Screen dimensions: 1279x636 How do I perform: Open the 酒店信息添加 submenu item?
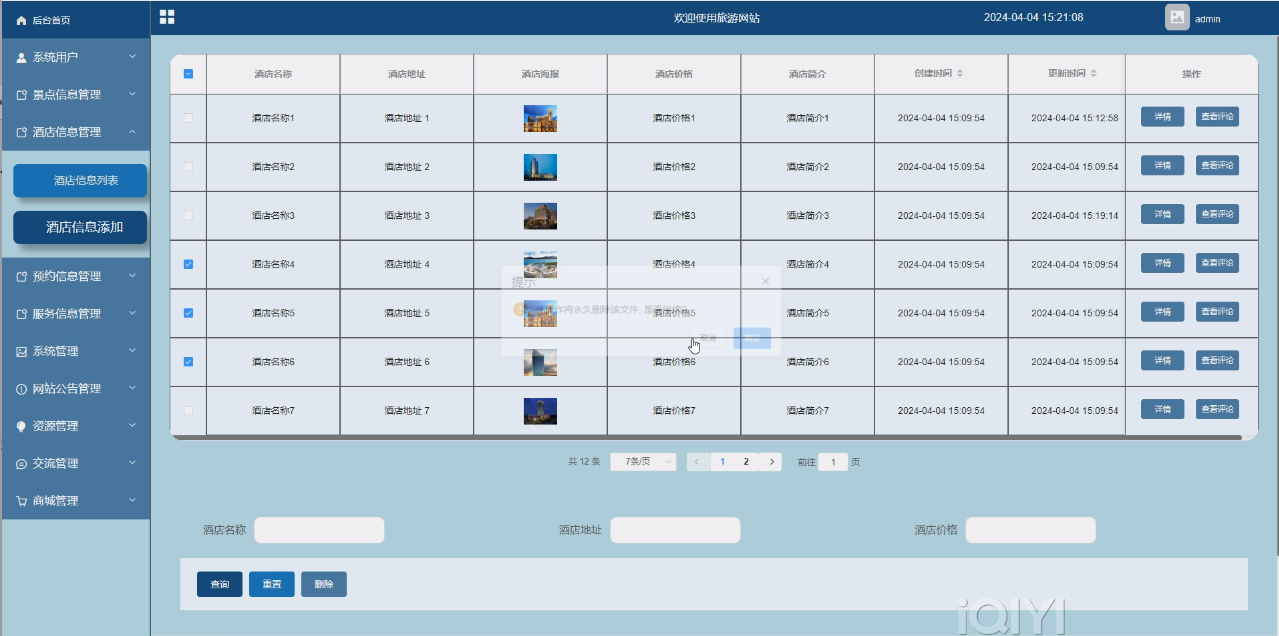[x=80, y=227]
